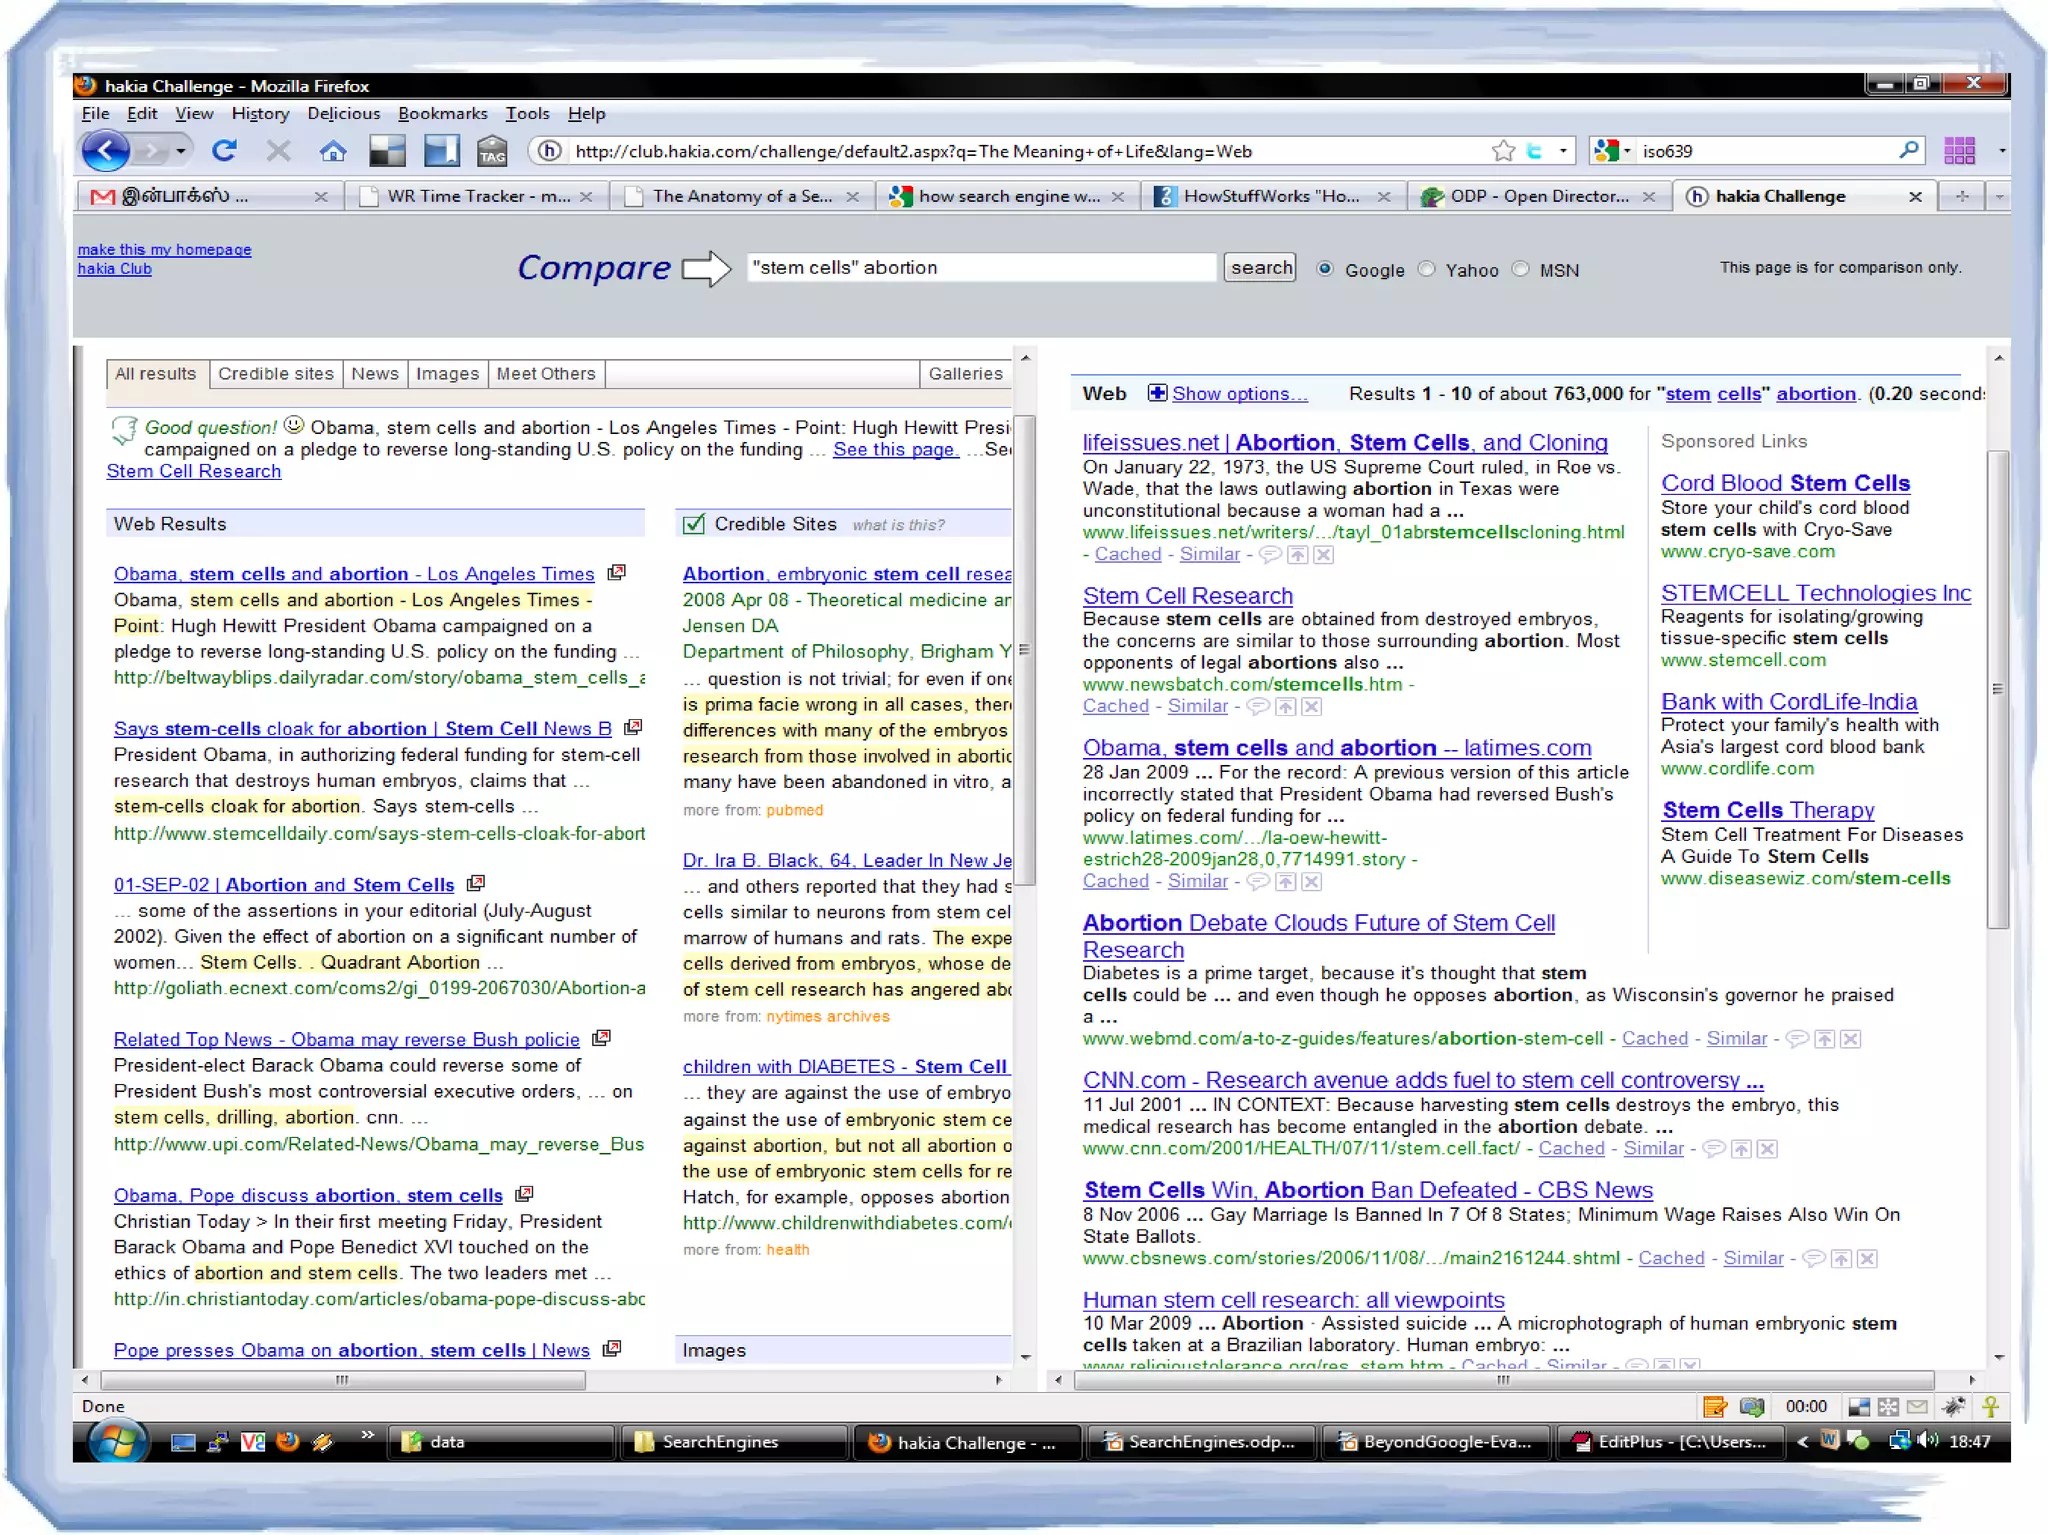Viewport: 2048px width, 1535px height.
Task: Open the CNN.com Research avenue result link
Action: (1423, 1079)
